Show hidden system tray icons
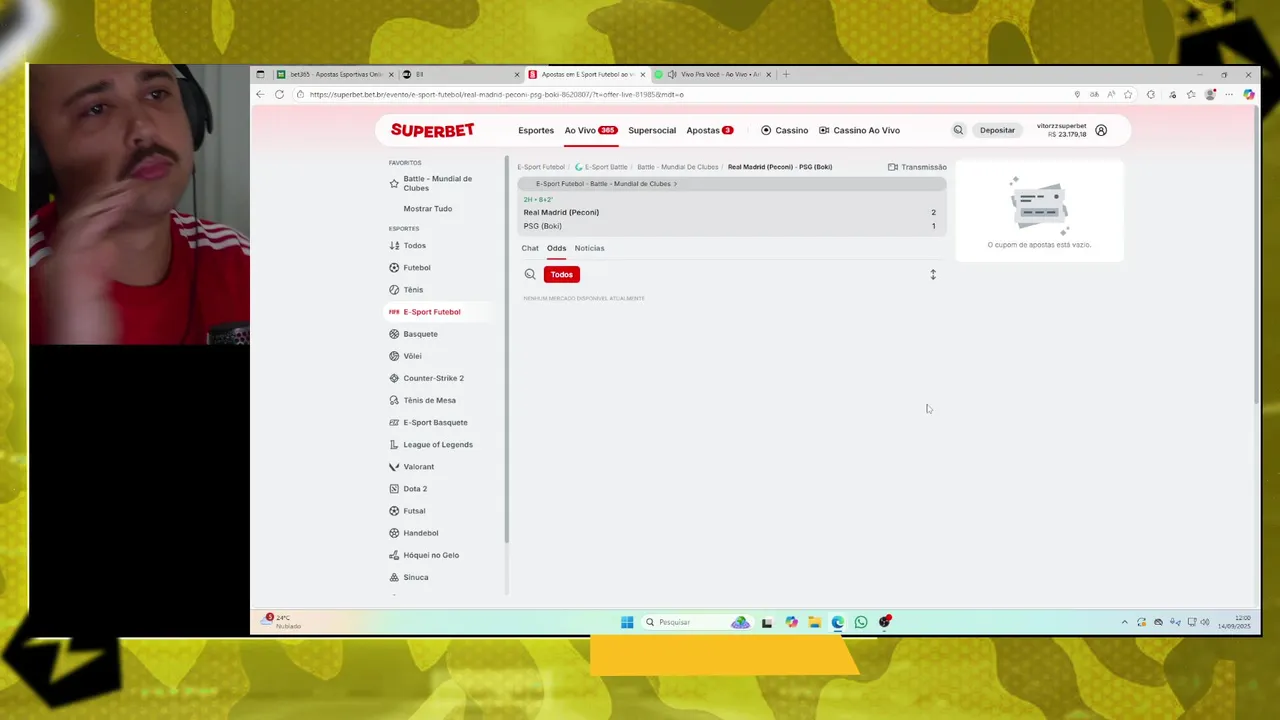Screen dimensions: 1280x720 click(x=1125, y=622)
